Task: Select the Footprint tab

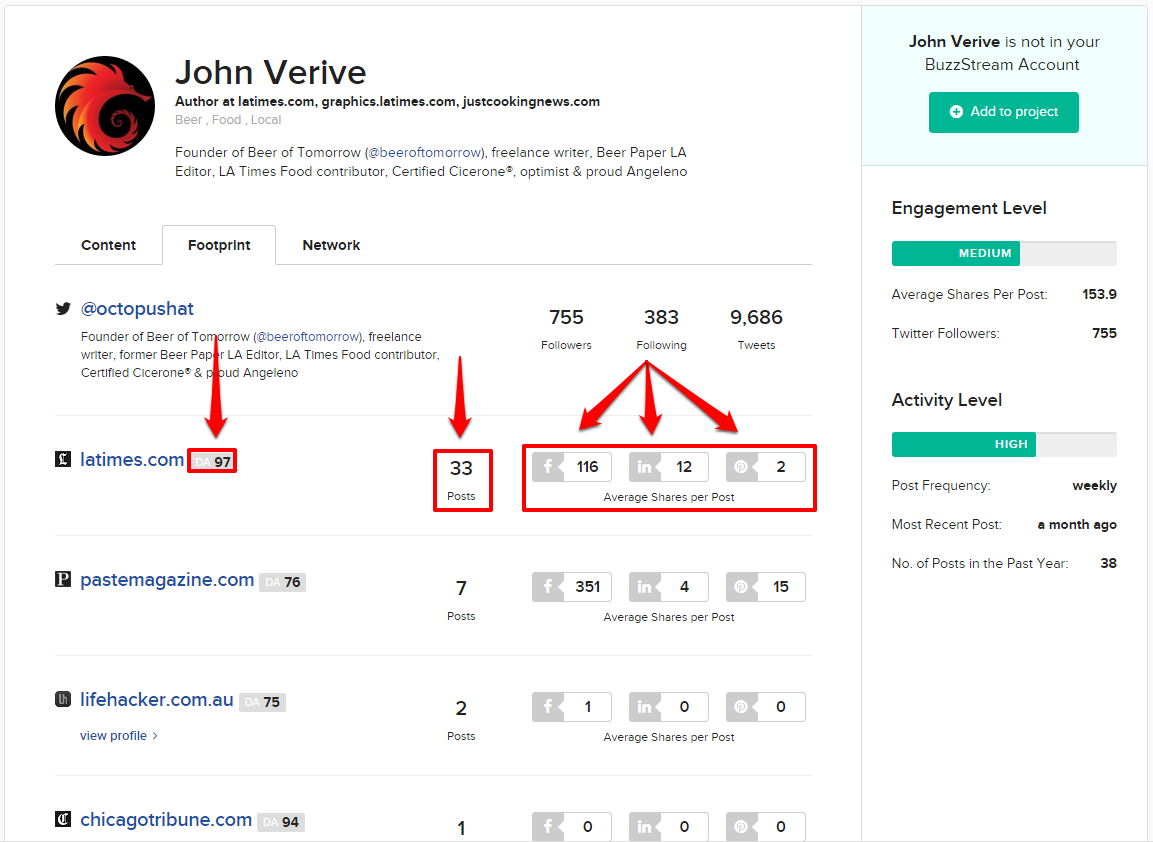Action: coord(218,245)
